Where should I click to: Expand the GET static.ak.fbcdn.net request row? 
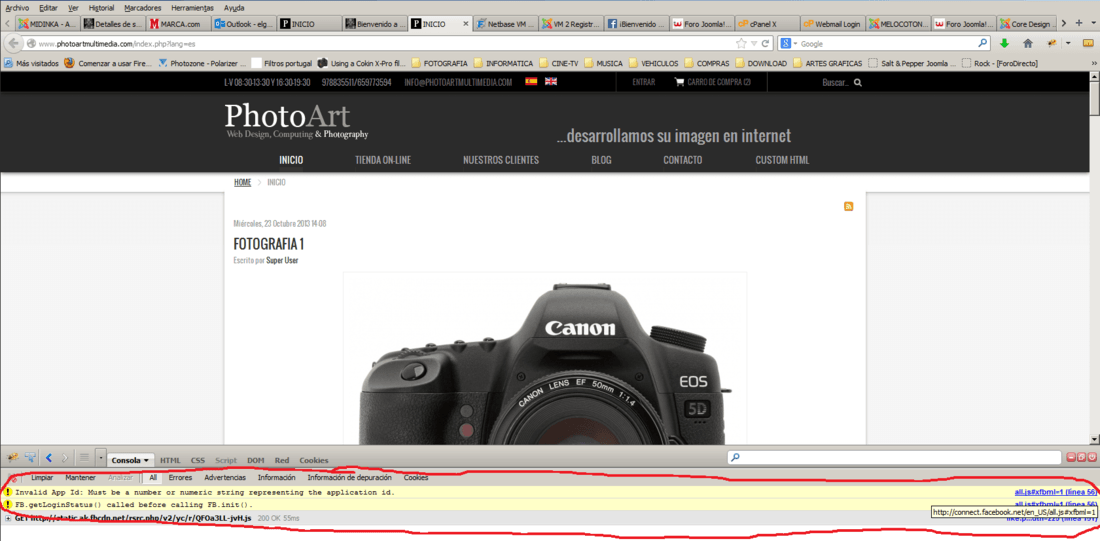[x=8, y=518]
